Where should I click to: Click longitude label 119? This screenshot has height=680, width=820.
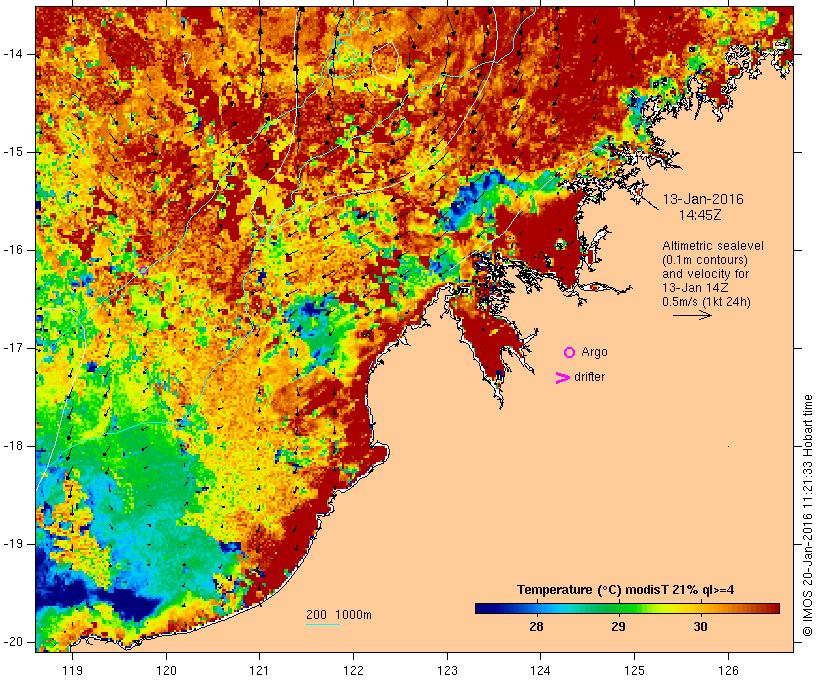72,670
